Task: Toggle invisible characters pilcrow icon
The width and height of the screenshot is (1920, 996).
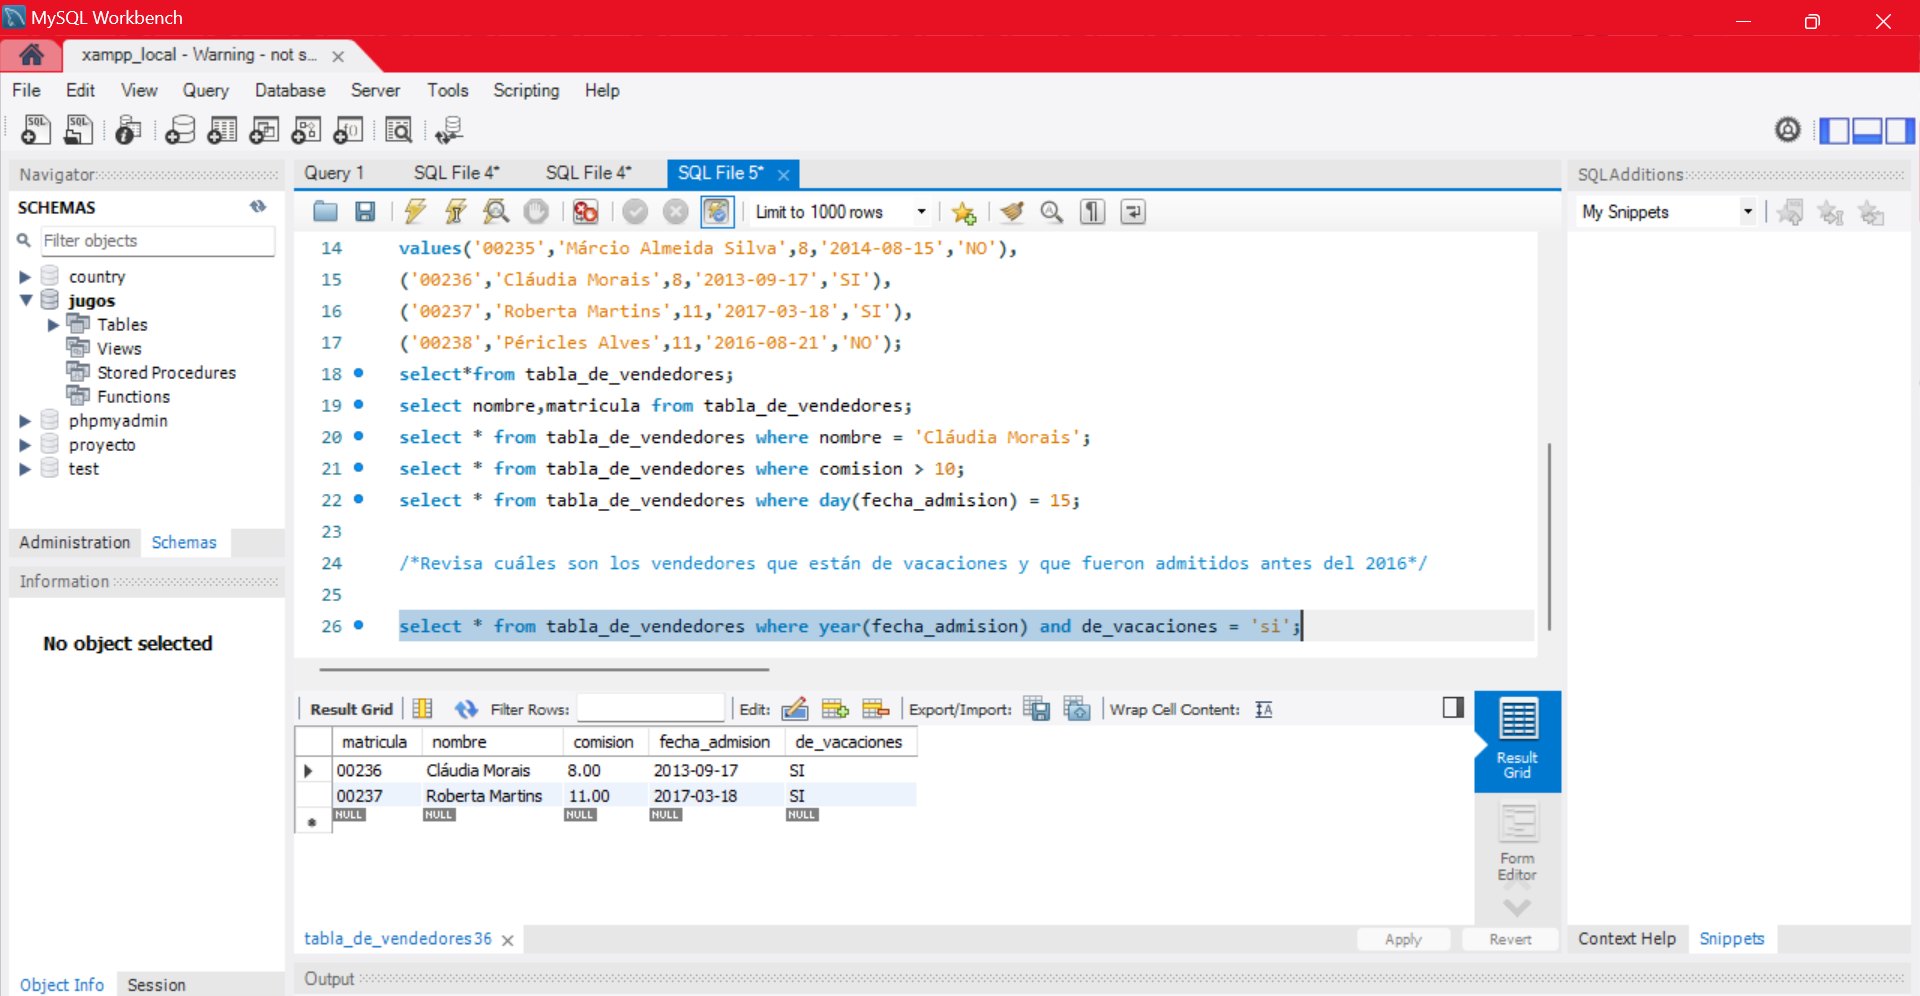Action: click(1092, 211)
